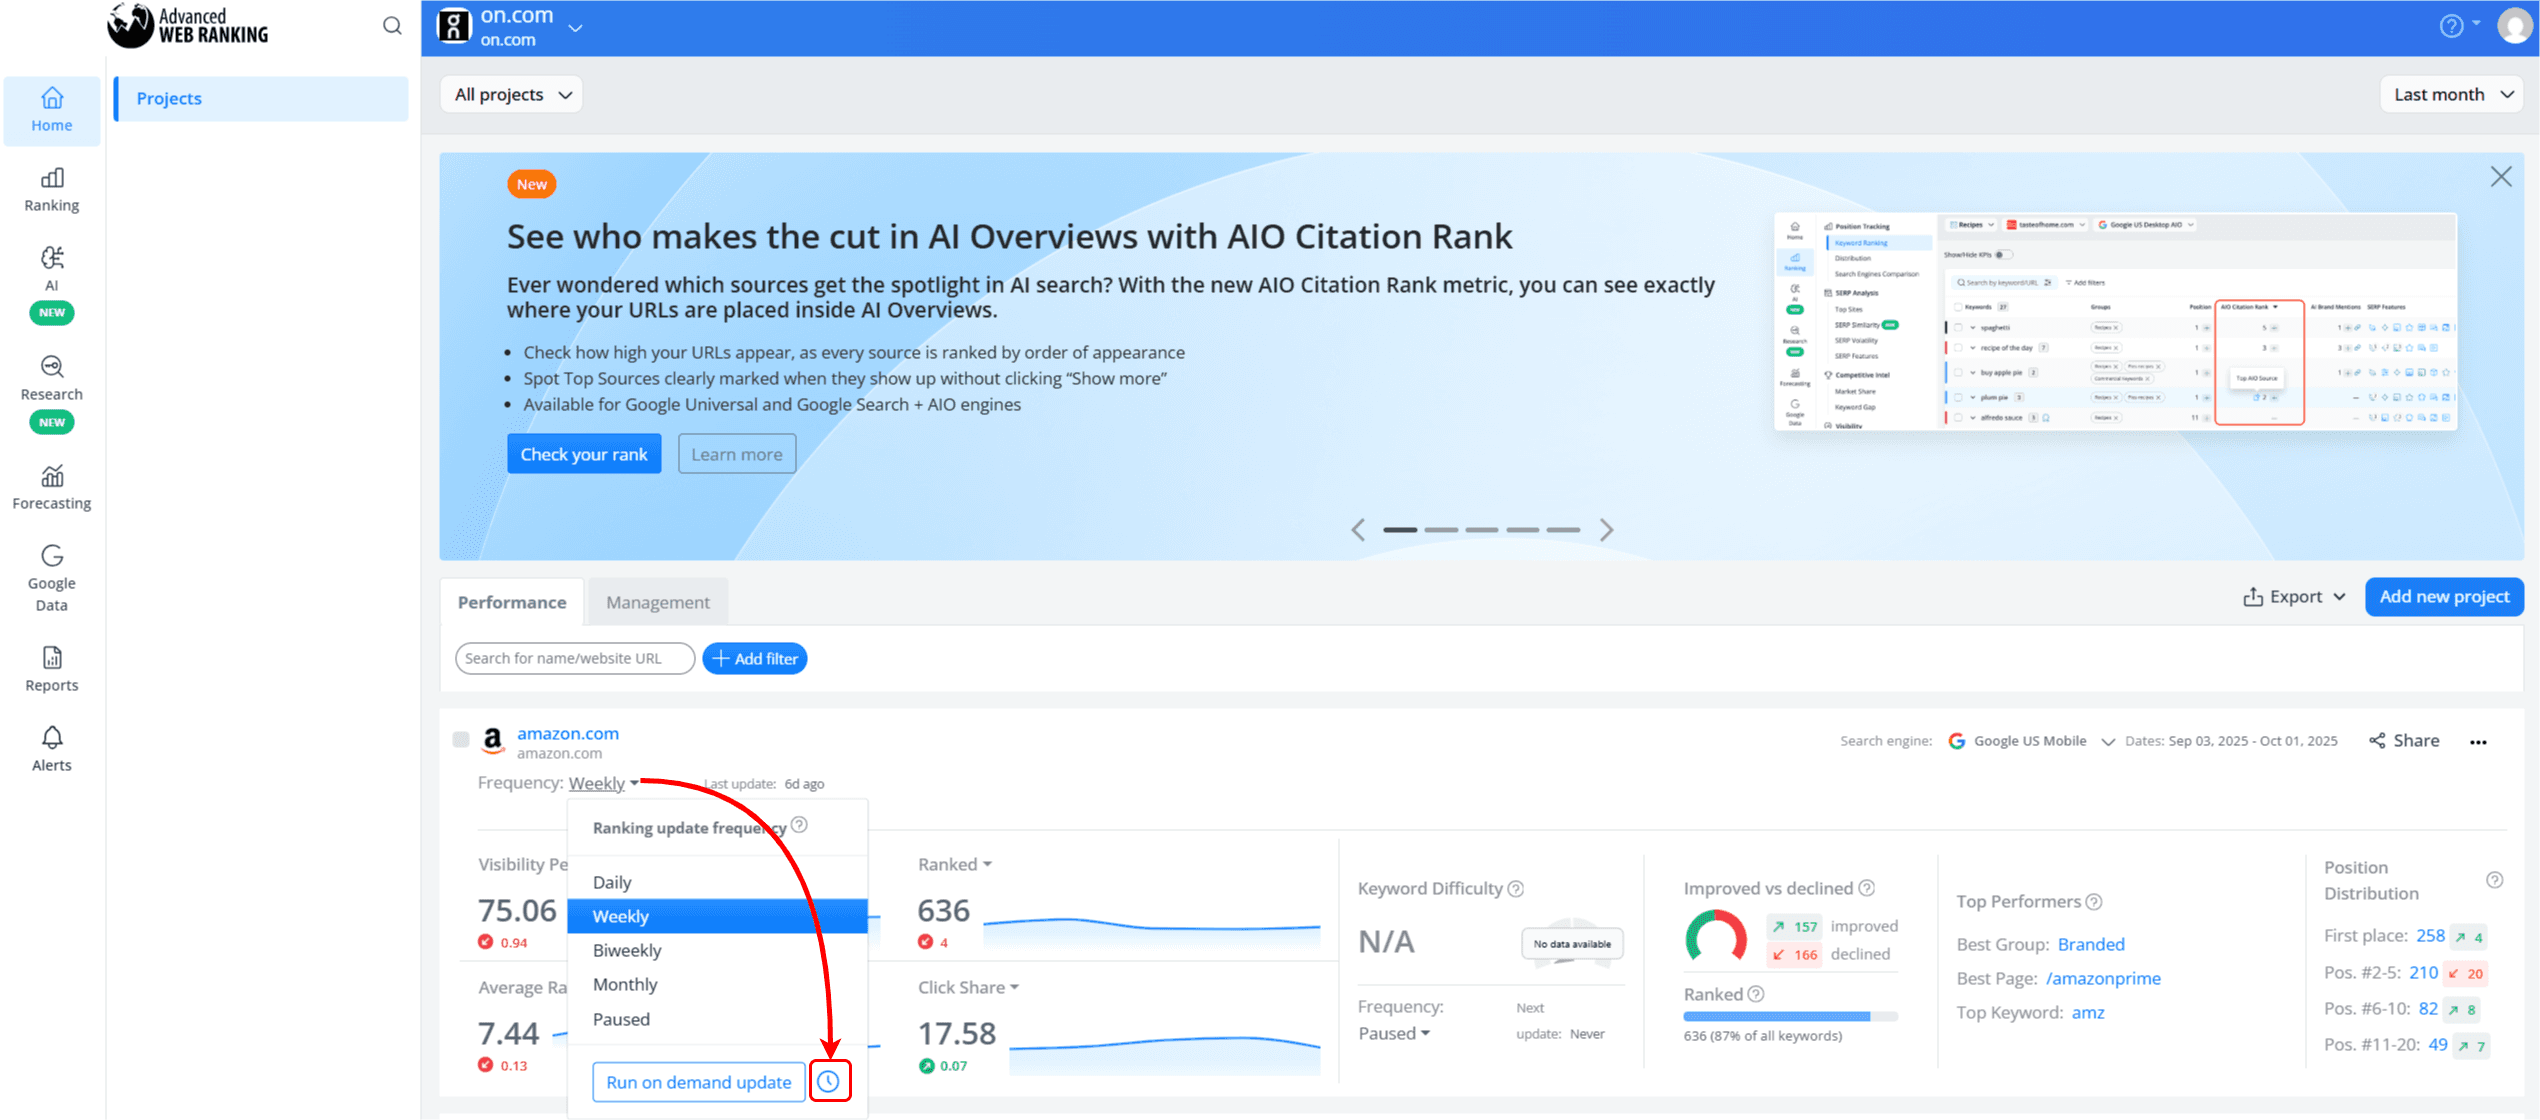This screenshot has height=1120, width=2540.
Task: Open the All projects dropdown
Action: tap(511, 94)
